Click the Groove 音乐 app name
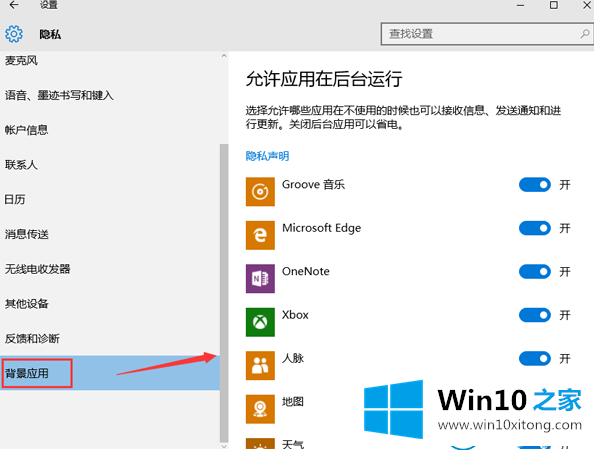Viewport: 594px width, 451px height. 313,184
